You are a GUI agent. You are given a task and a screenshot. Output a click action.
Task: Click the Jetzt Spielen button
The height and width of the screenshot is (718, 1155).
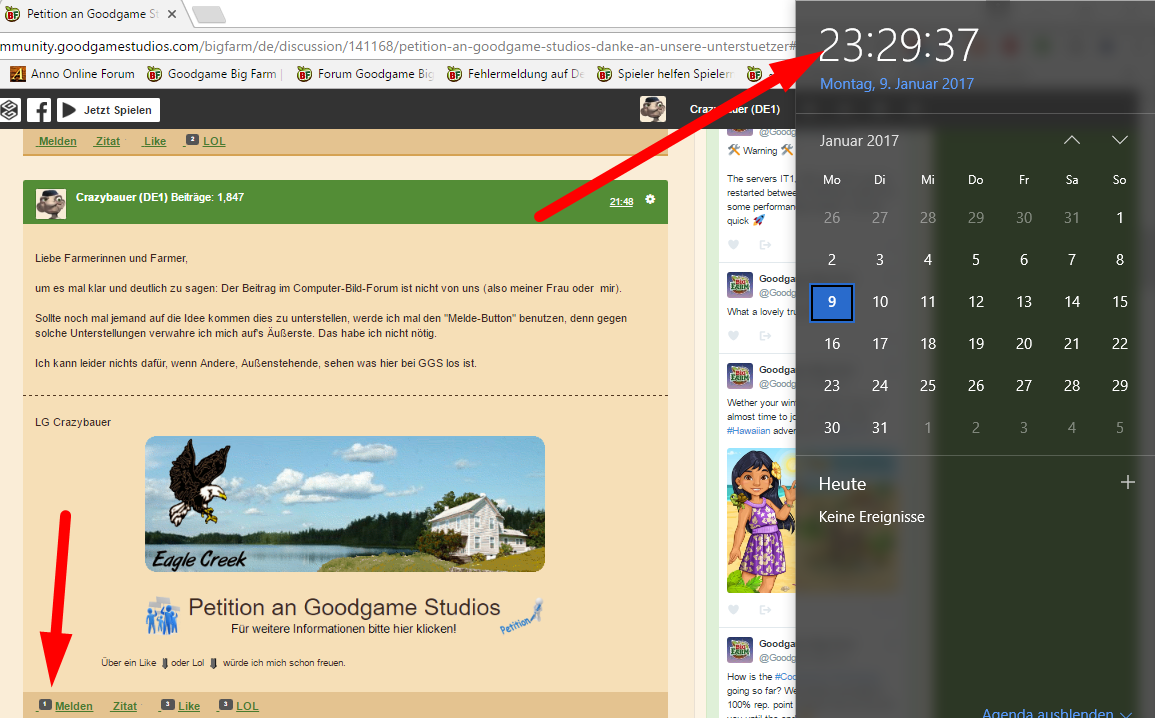108,110
